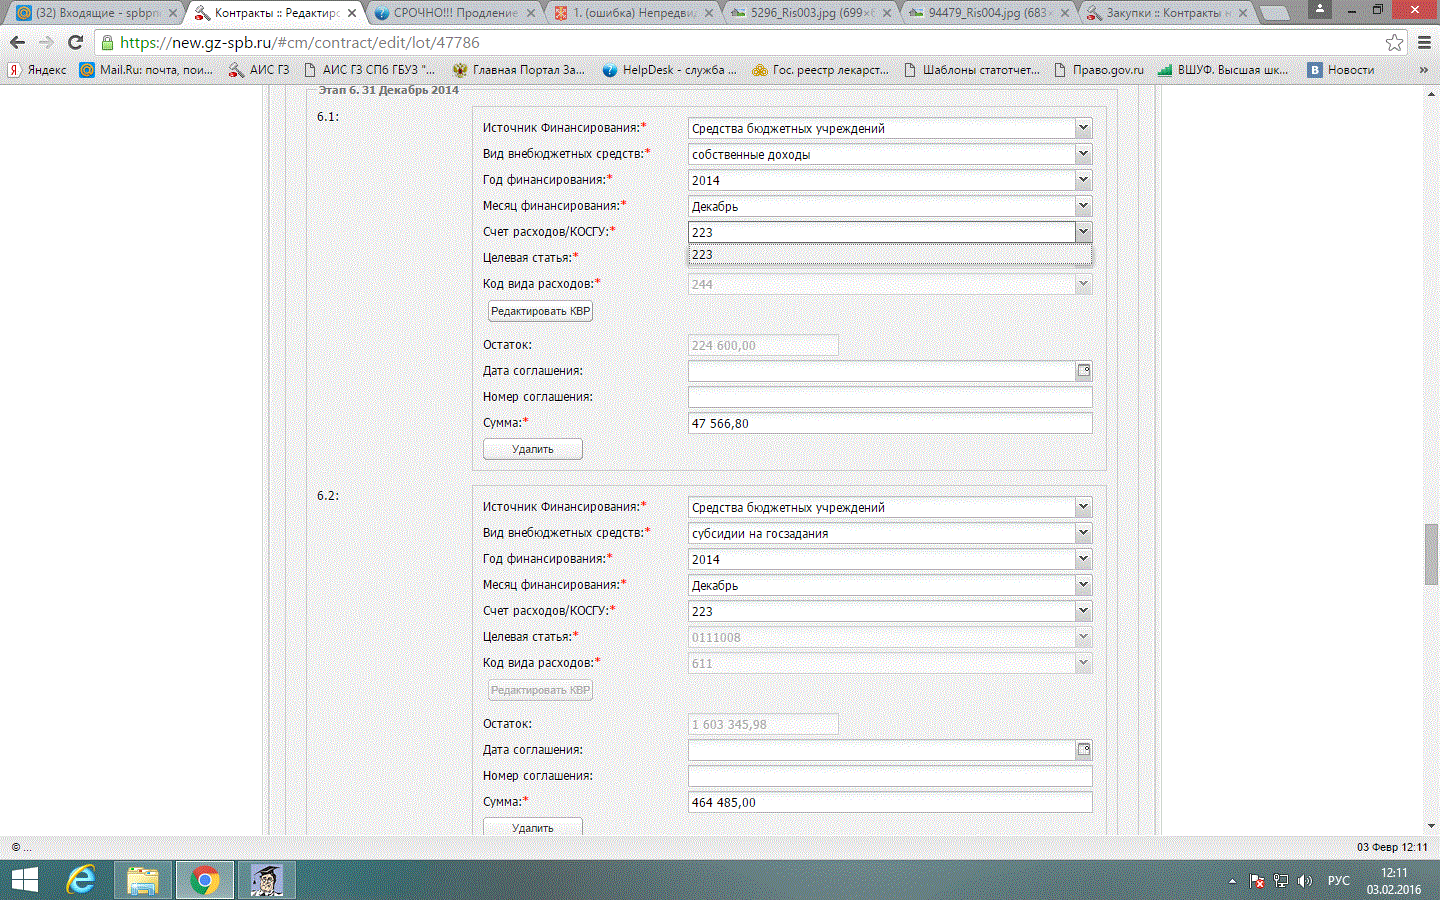Show hidden system tray icons
The image size is (1440, 900).
1232,881
